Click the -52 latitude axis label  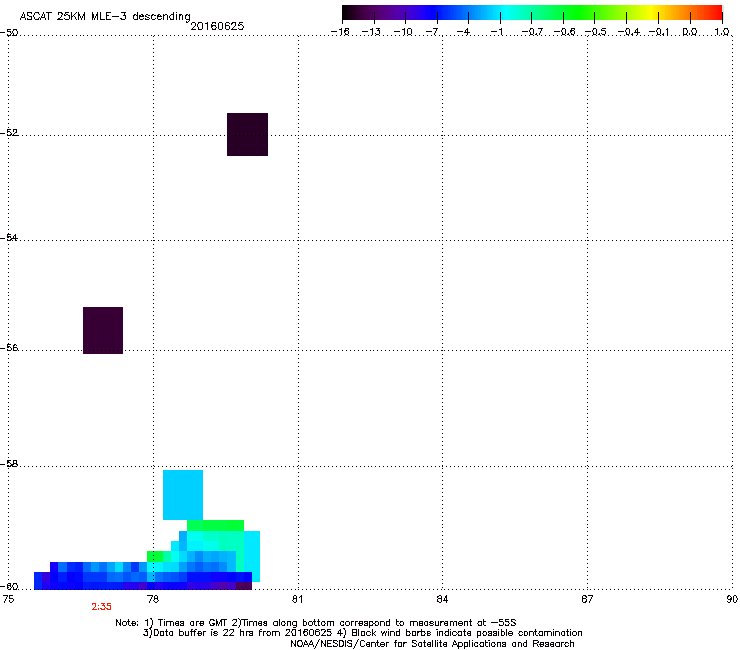(x=9, y=133)
